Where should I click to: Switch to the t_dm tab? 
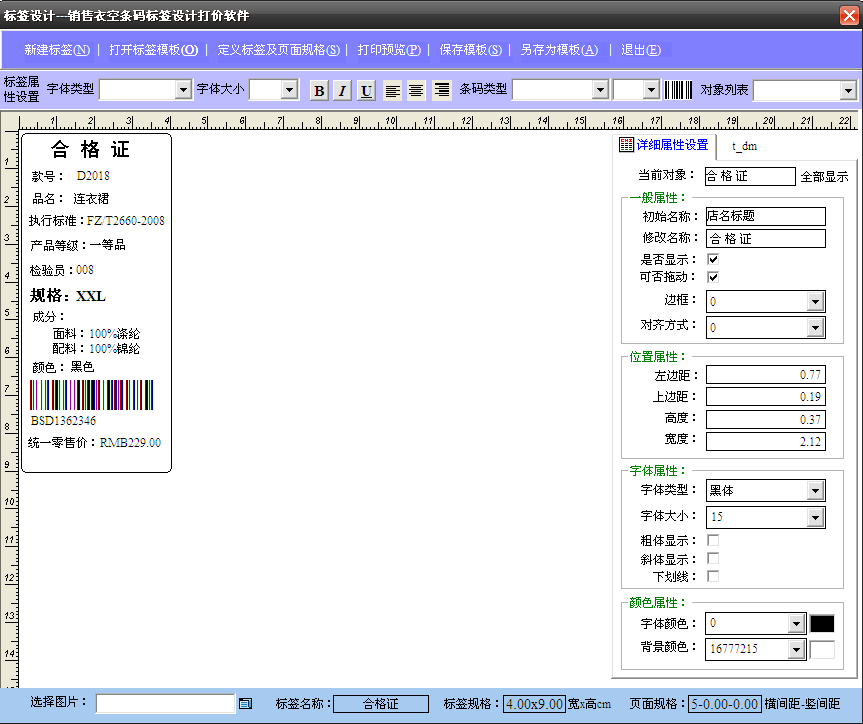[744, 146]
